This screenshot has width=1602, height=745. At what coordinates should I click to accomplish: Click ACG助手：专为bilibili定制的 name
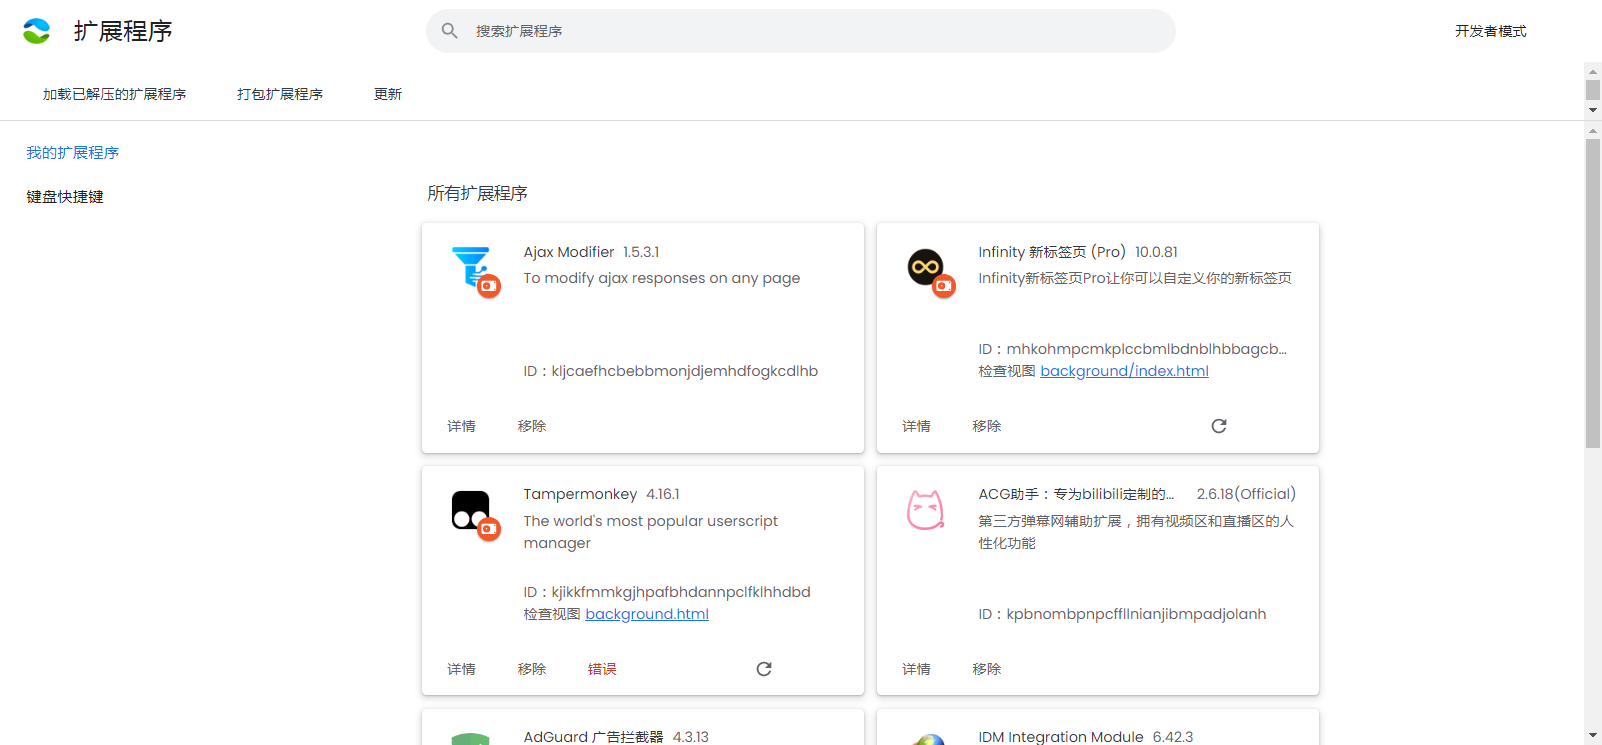pyautogui.click(x=1076, y=494)
